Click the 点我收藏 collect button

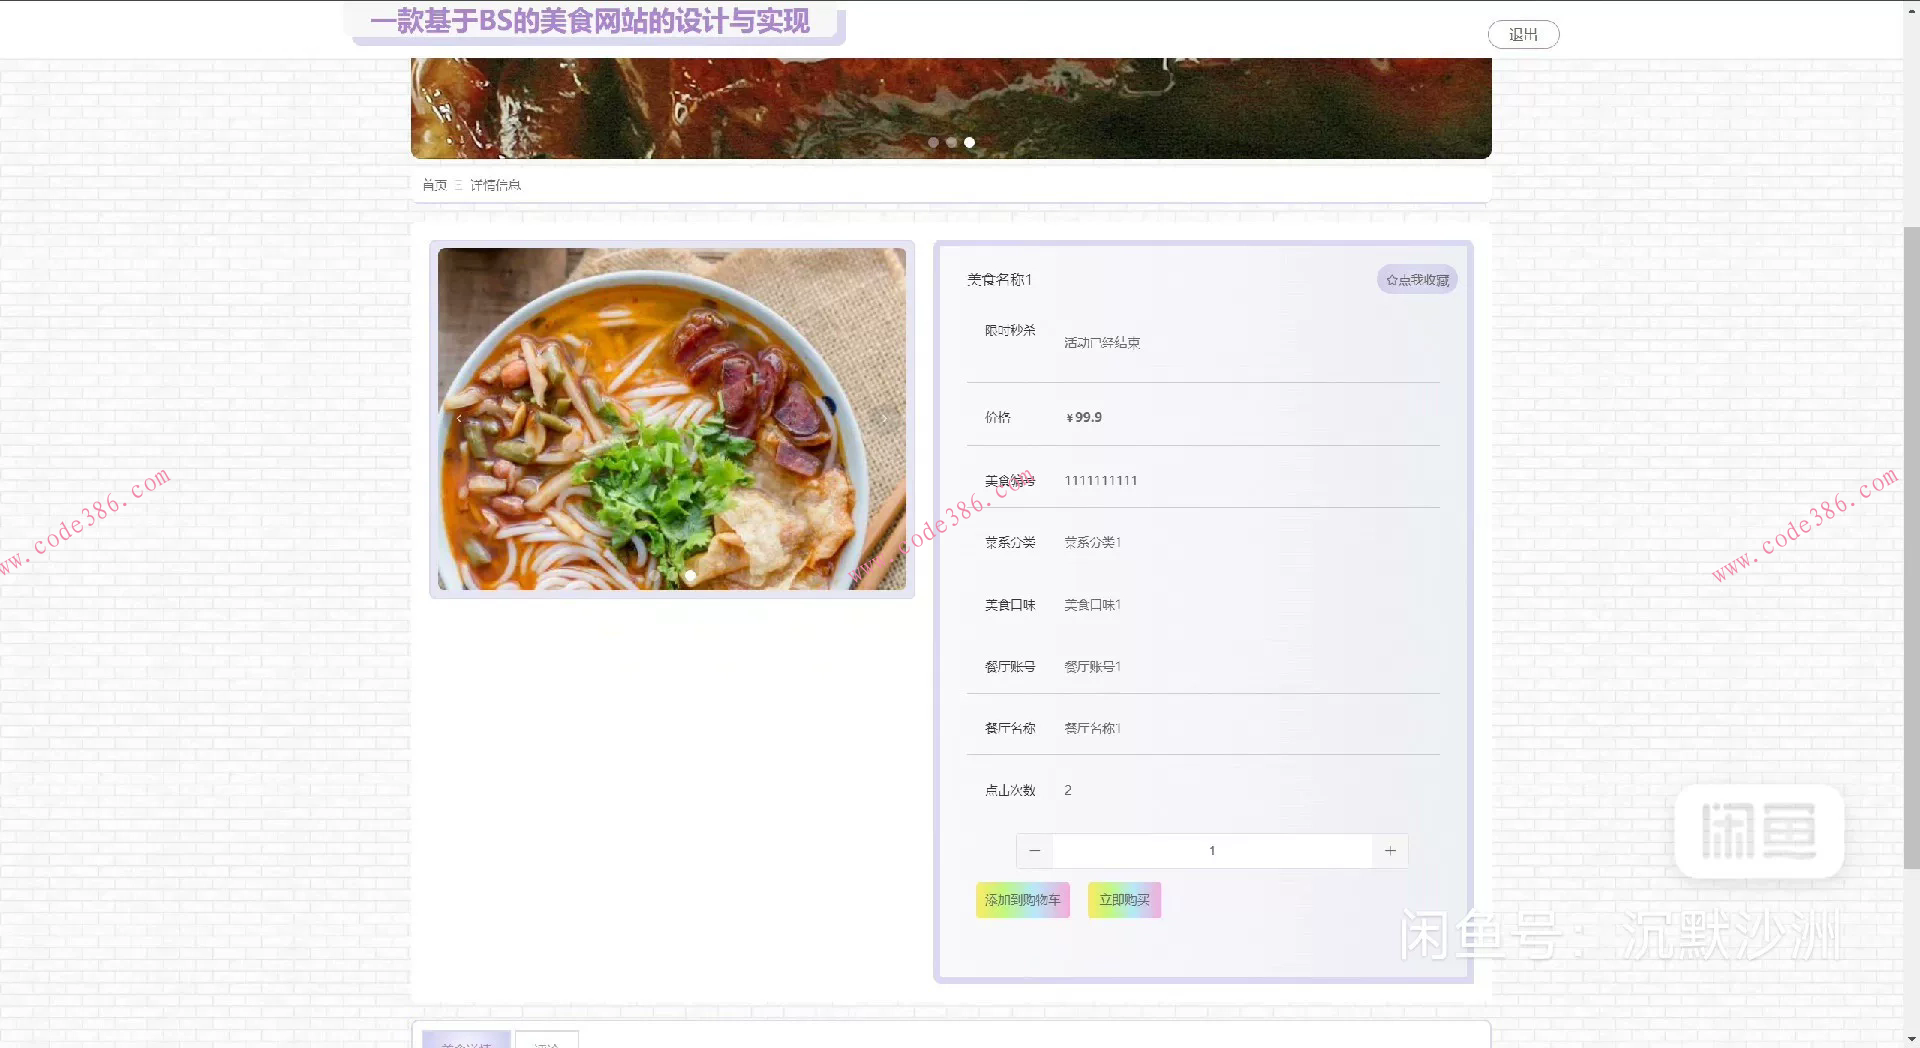pyautogui.click(x=1417, y=279)
